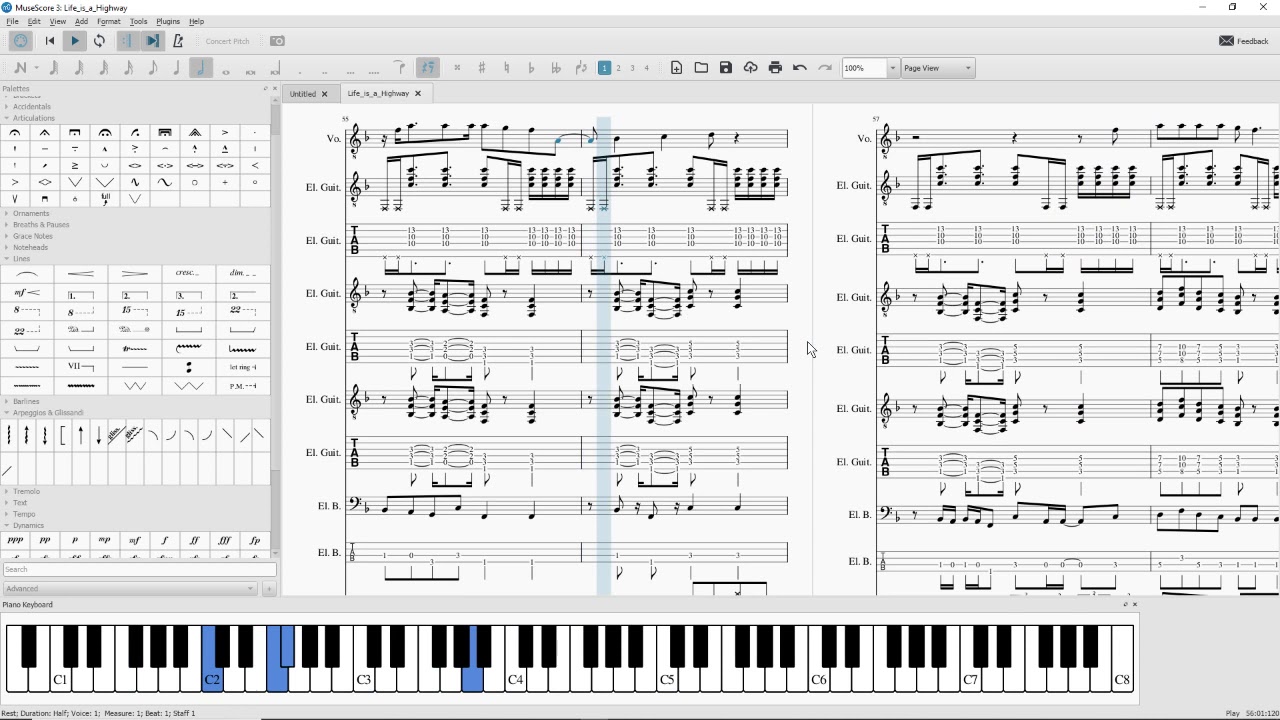
Task: Open the Advanced workspace dropdown
Action: coord(130,589)
